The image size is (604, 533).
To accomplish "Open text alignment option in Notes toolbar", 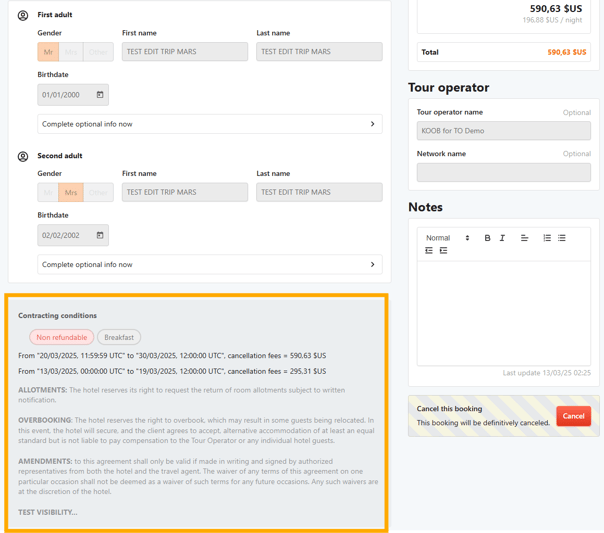I will click(524, 238).
